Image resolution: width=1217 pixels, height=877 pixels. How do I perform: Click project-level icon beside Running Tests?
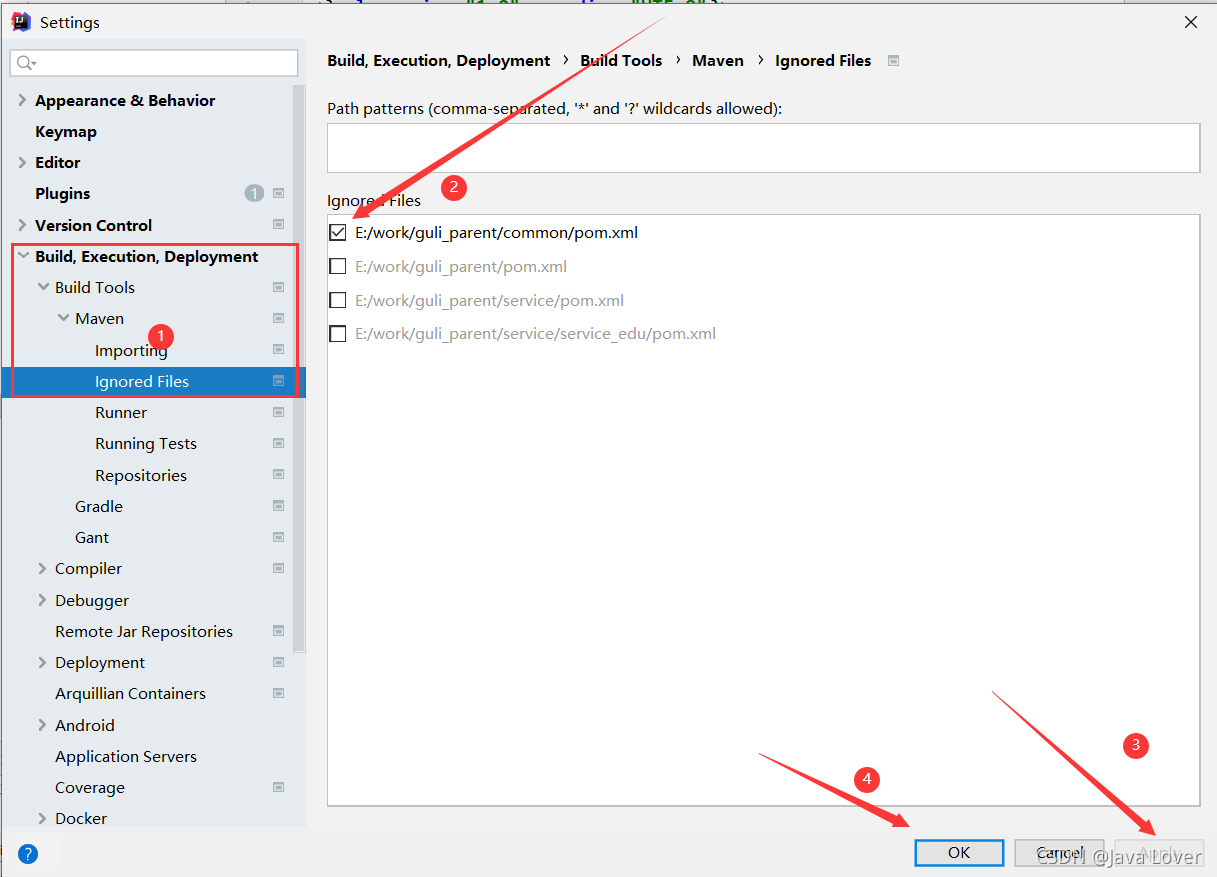pos(279,443)
